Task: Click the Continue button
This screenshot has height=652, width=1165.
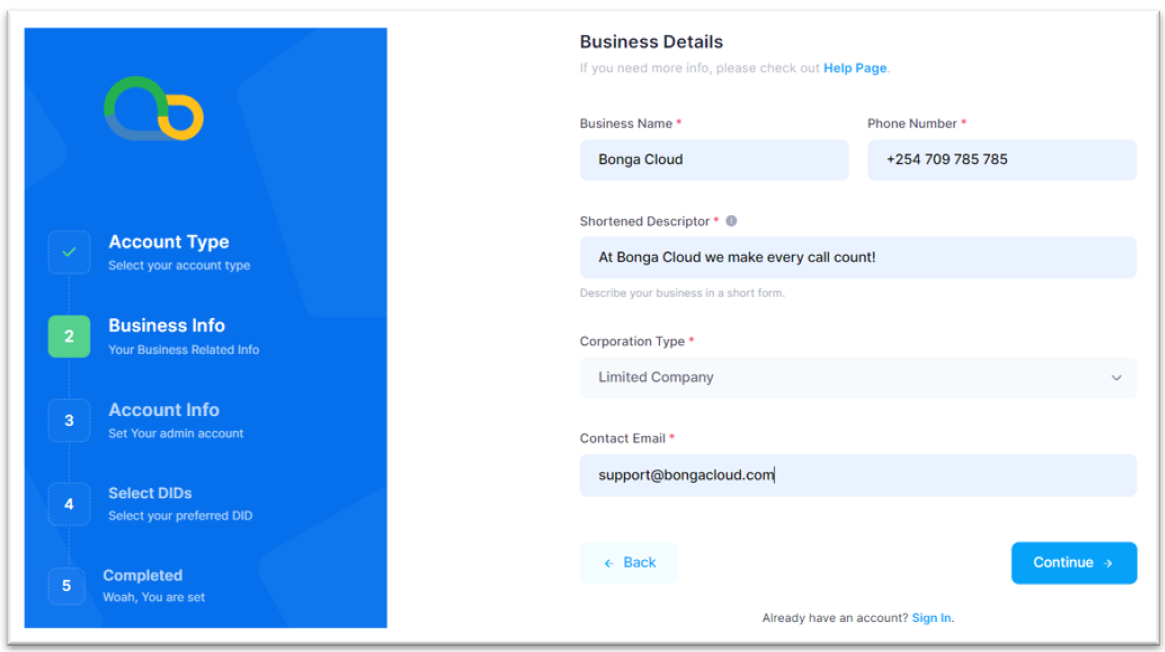Action: coord(1074,563)
